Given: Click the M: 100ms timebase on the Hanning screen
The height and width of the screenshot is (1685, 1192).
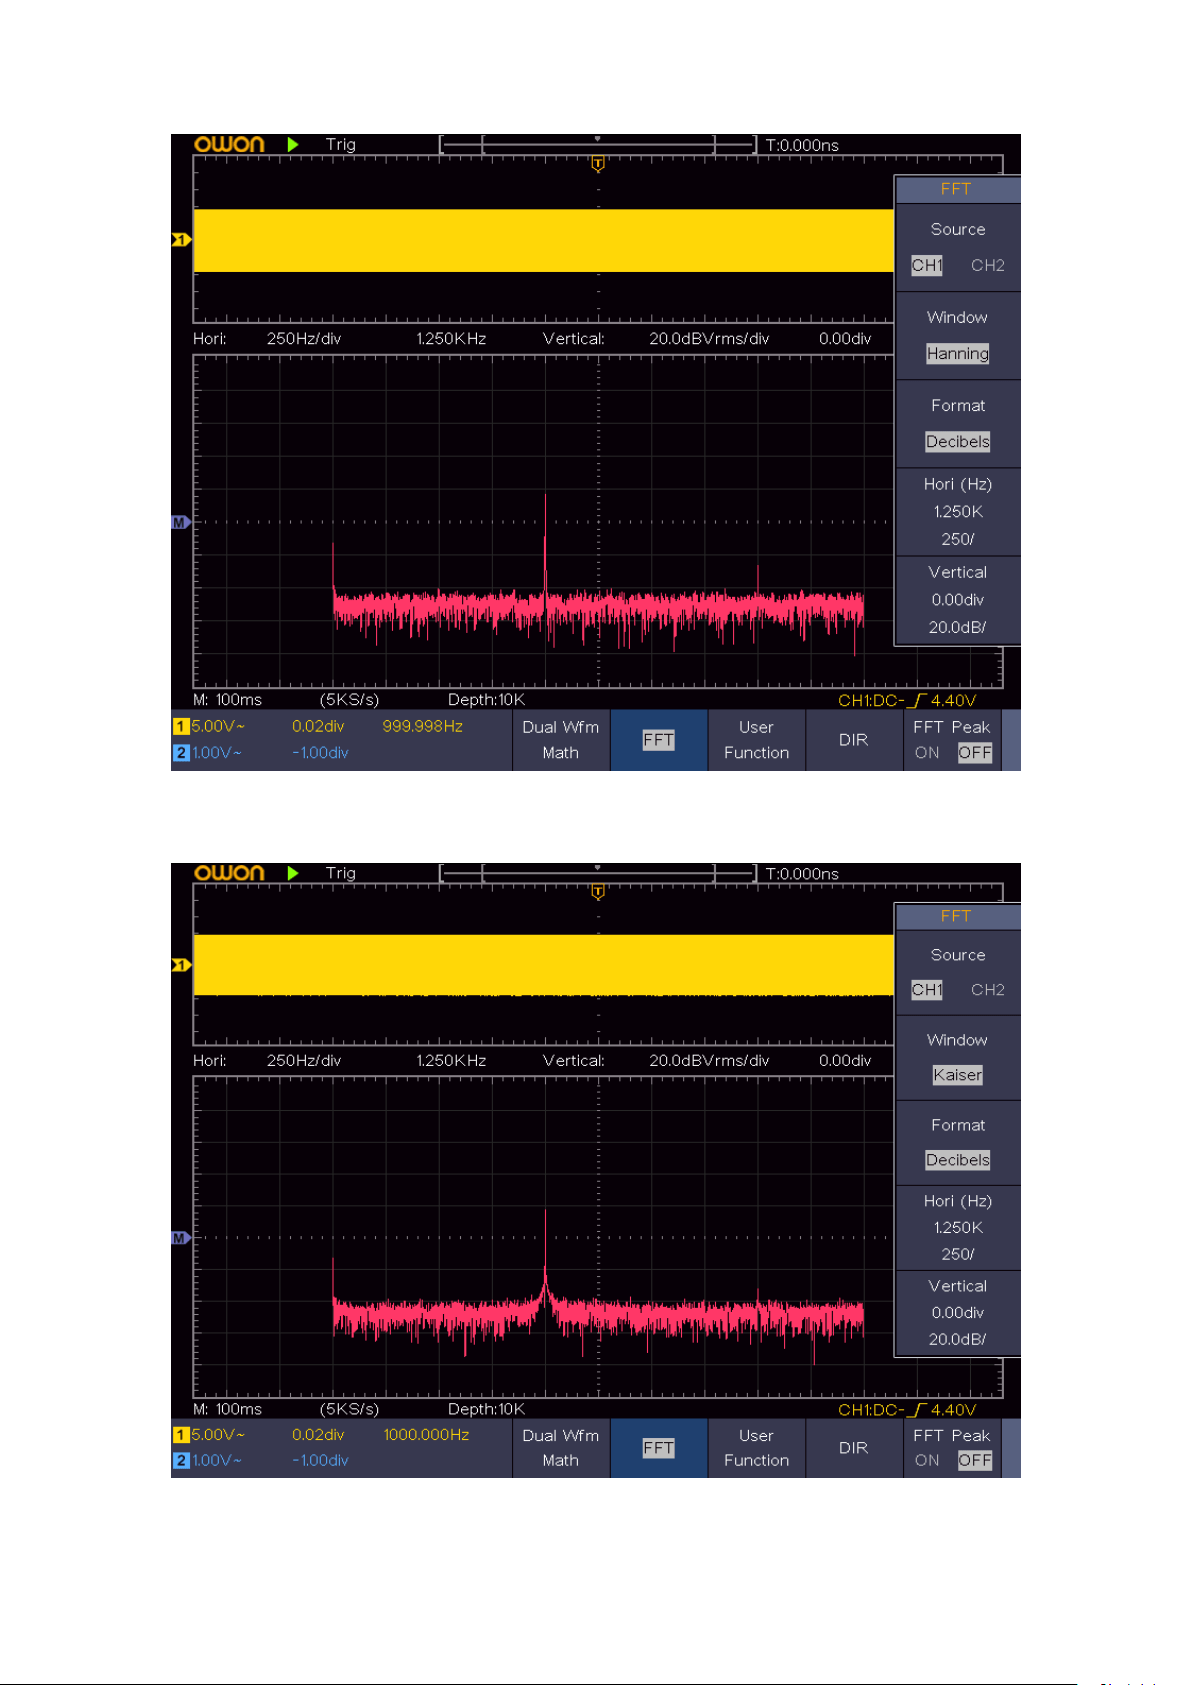Looking at the screenshot, I should [227, 700].
